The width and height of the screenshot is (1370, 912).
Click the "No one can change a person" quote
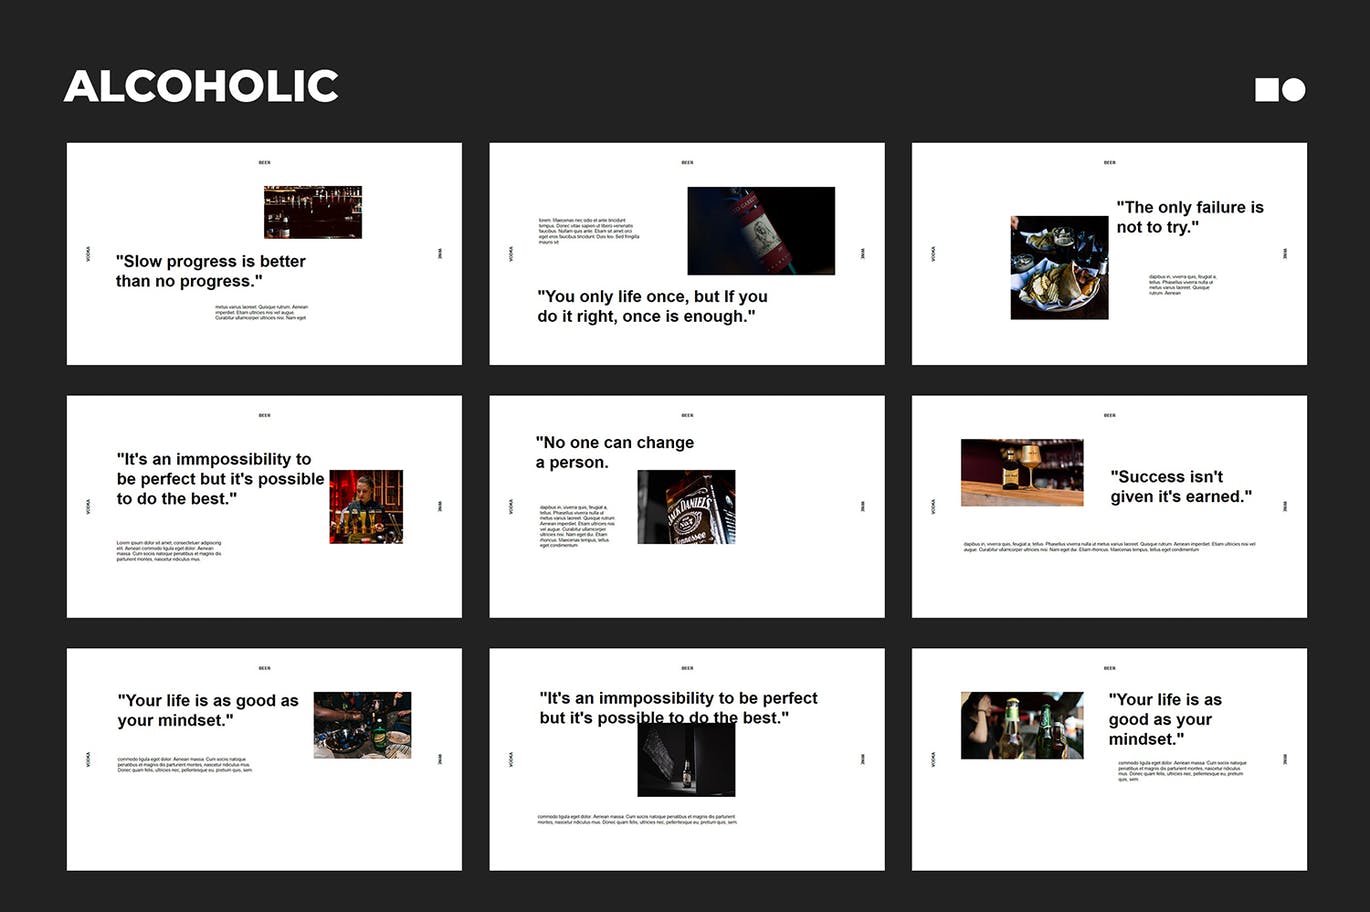click(614, 452)
